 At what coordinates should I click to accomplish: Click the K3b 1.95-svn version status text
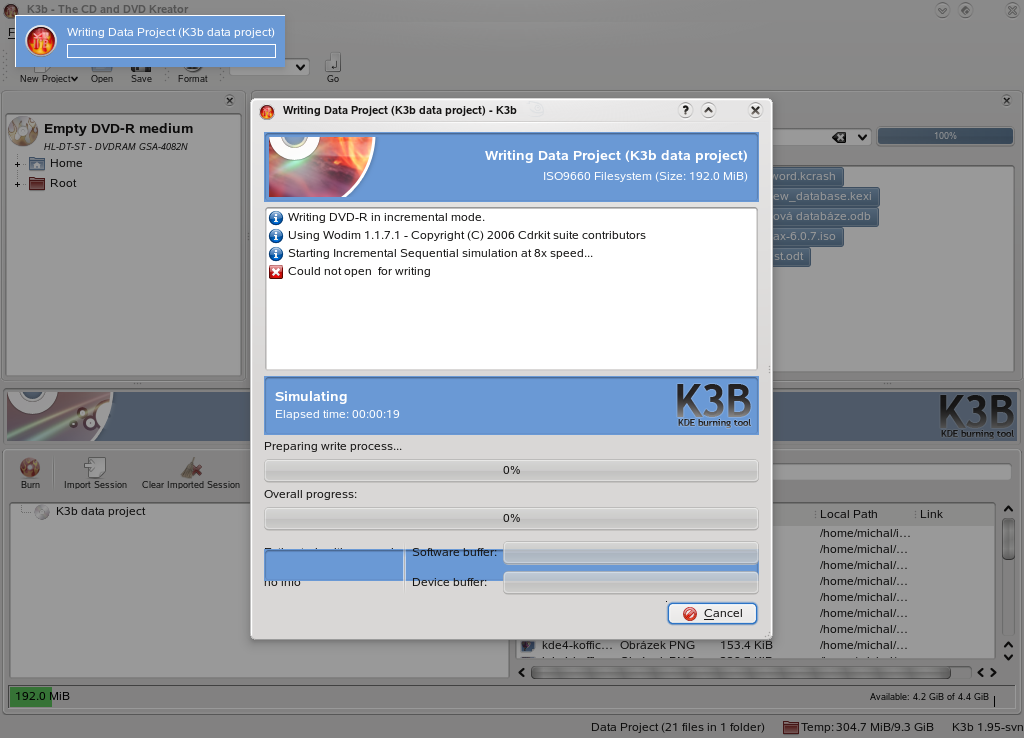987,727
